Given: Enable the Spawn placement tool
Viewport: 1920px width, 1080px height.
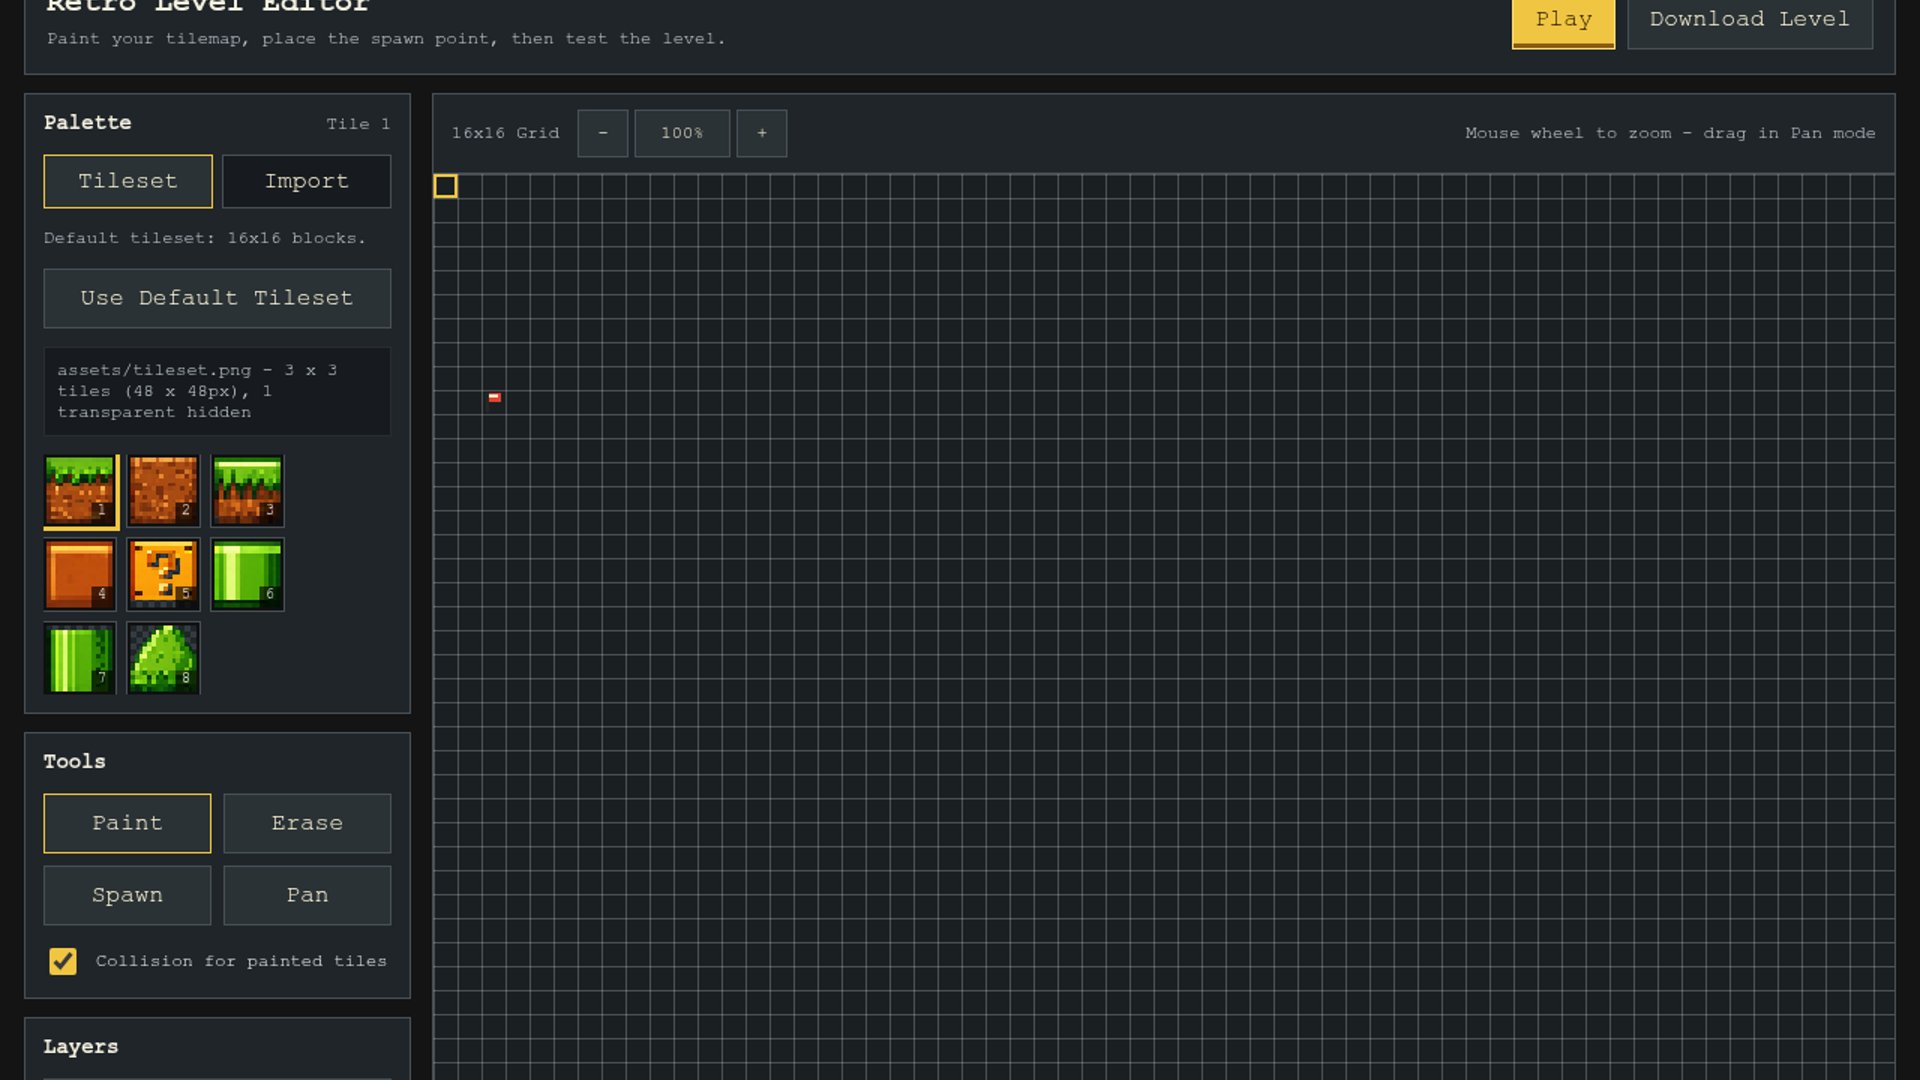Looking at the screenshot, I should tap(127, 895).
